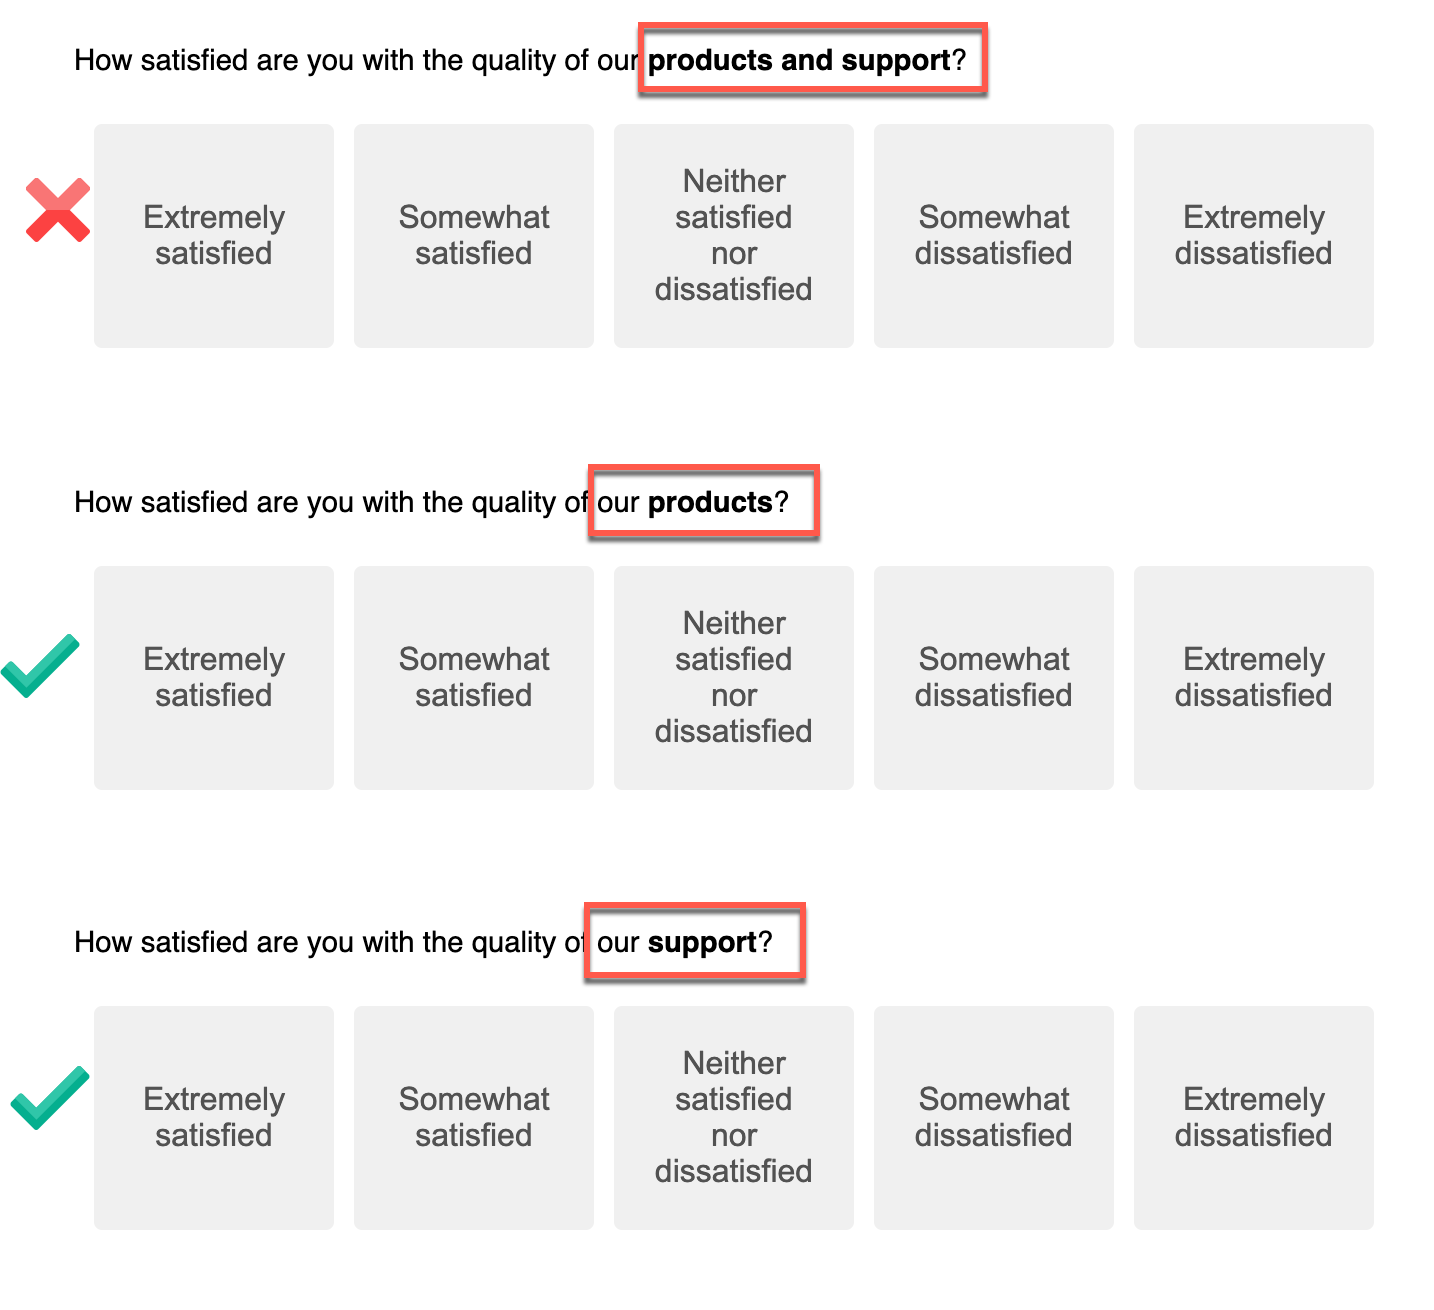Pick the neutral option for products and support

734,236
